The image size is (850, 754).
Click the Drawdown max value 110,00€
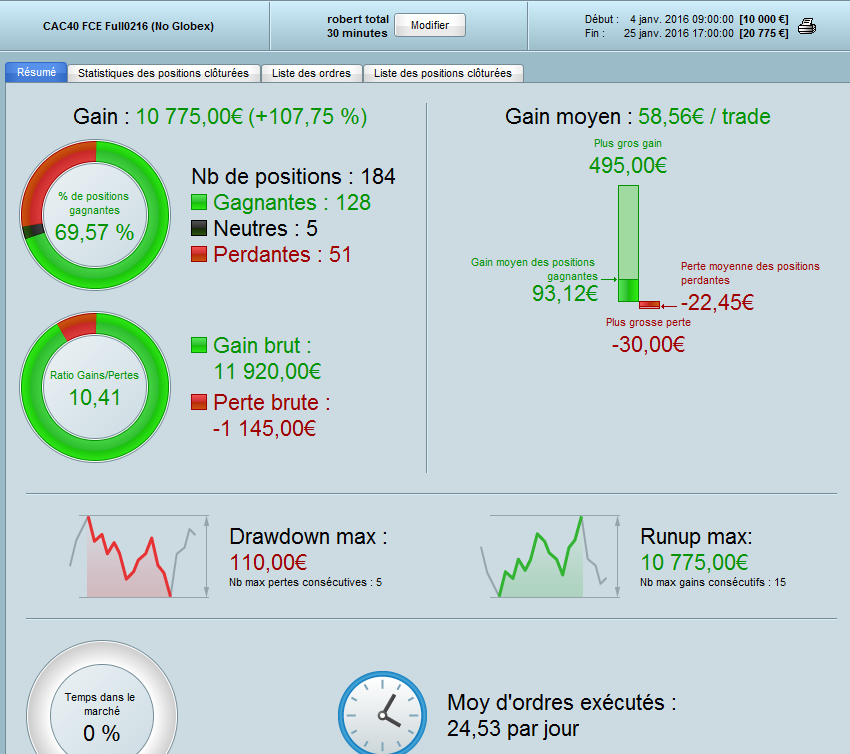(x=268, y=562)
